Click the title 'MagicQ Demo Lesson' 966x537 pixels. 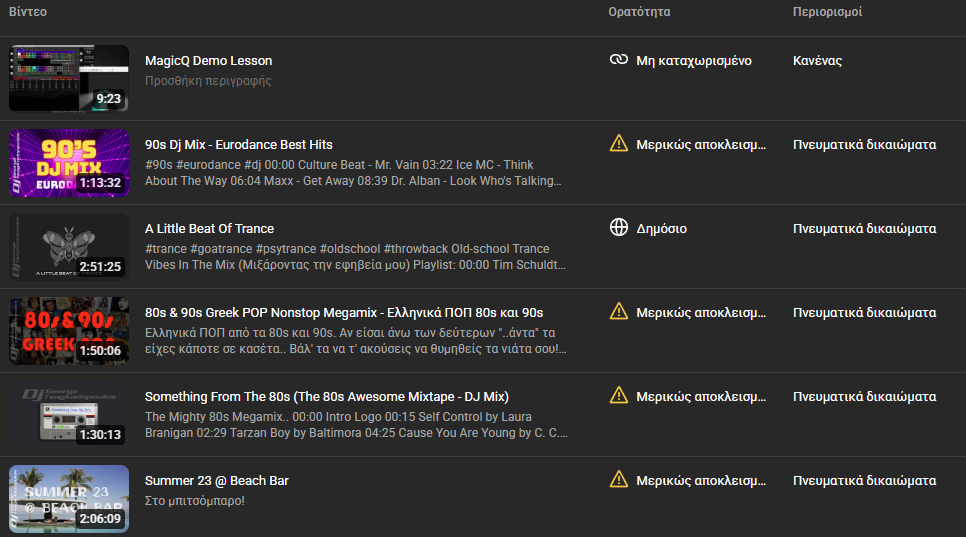[208, 61]
